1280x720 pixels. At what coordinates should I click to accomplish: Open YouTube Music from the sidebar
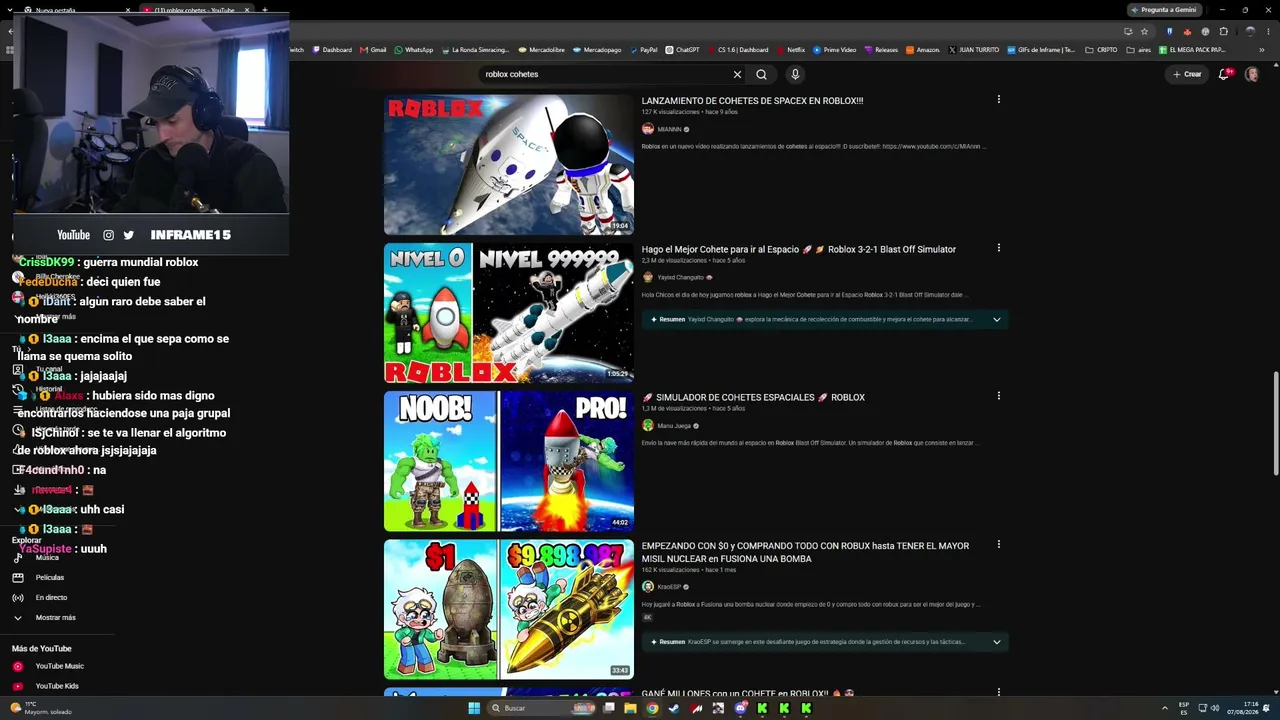click(60, 666)
